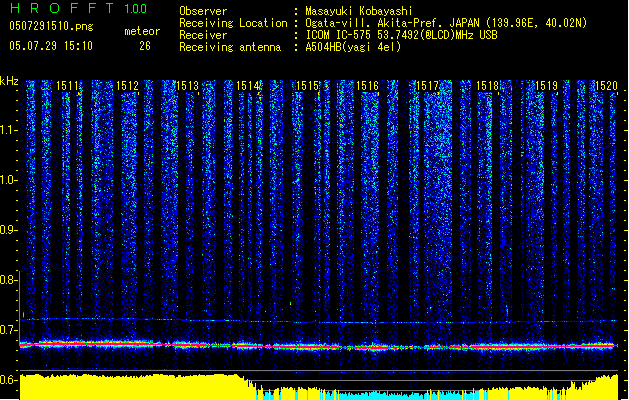Click the 1518 time marker
The image size is (629, 400).
click(x=487, y=86)
